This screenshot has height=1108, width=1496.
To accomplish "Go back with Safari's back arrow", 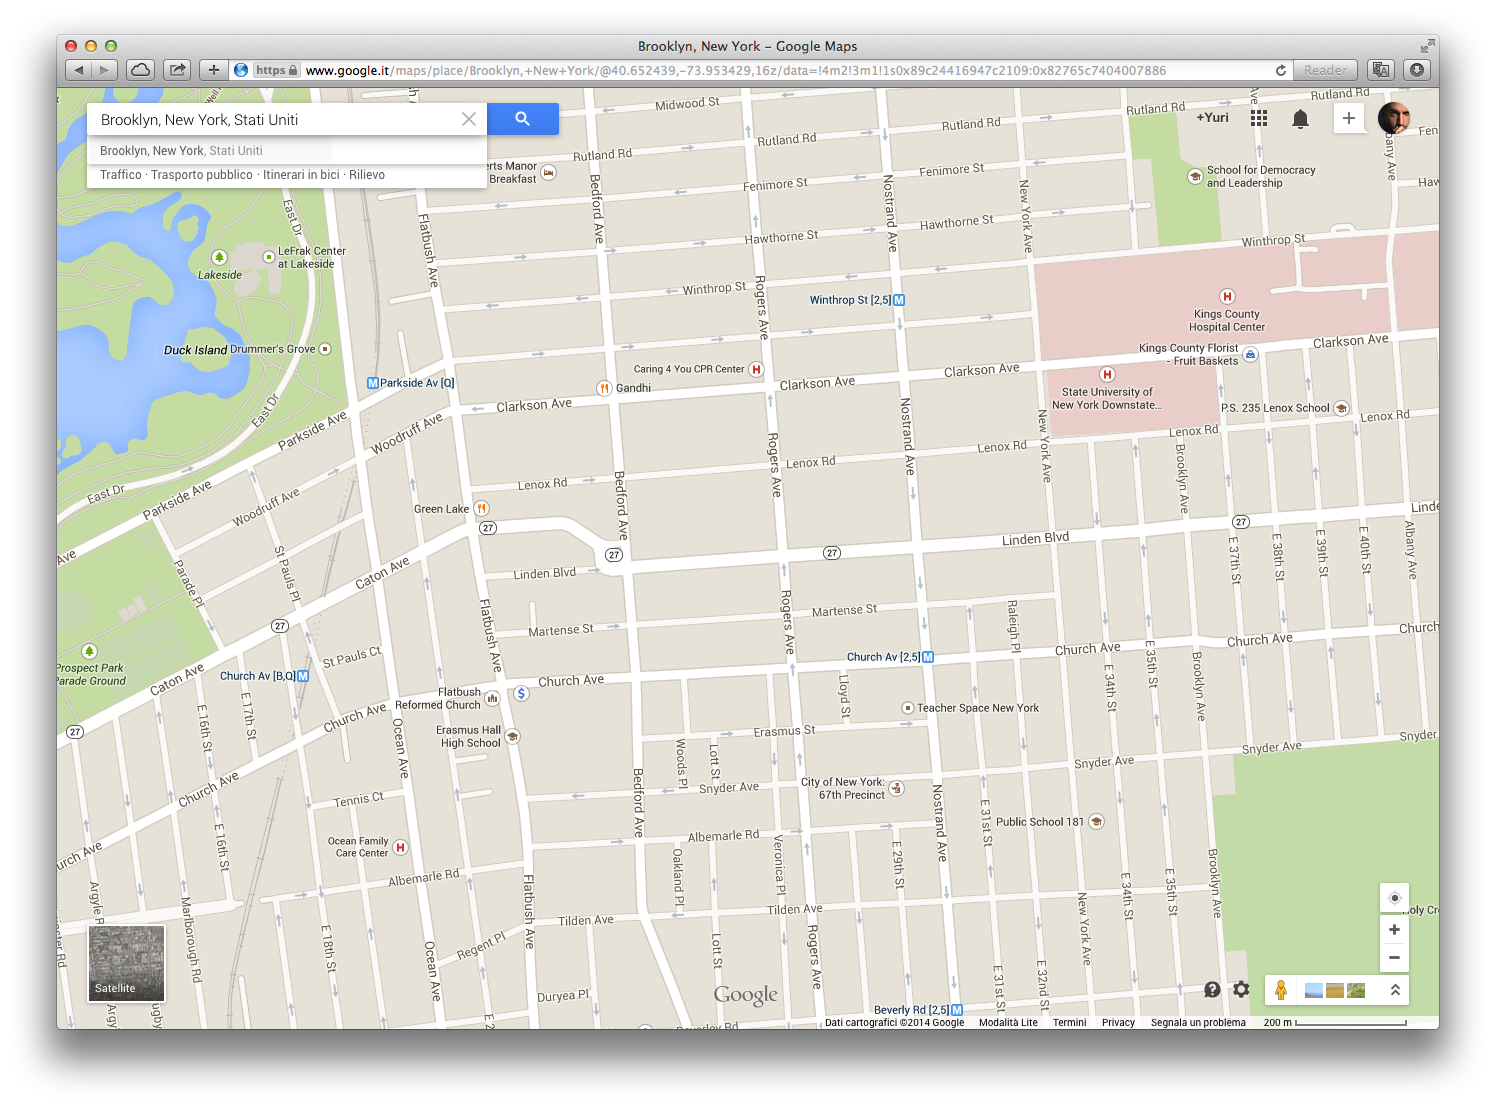I will 79,70.
